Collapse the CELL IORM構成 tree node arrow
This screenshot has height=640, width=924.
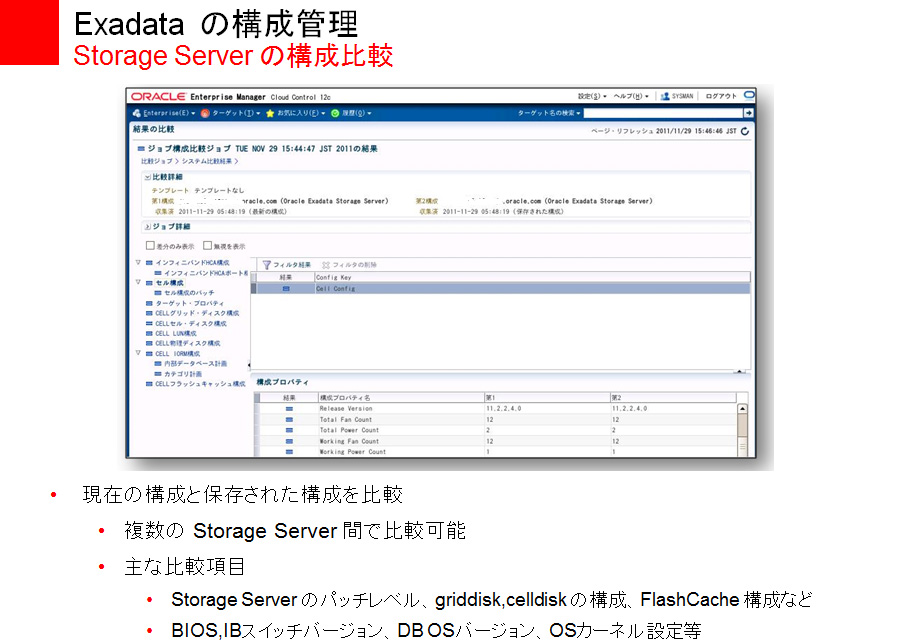pyautogui.click(x=138, y=353)
